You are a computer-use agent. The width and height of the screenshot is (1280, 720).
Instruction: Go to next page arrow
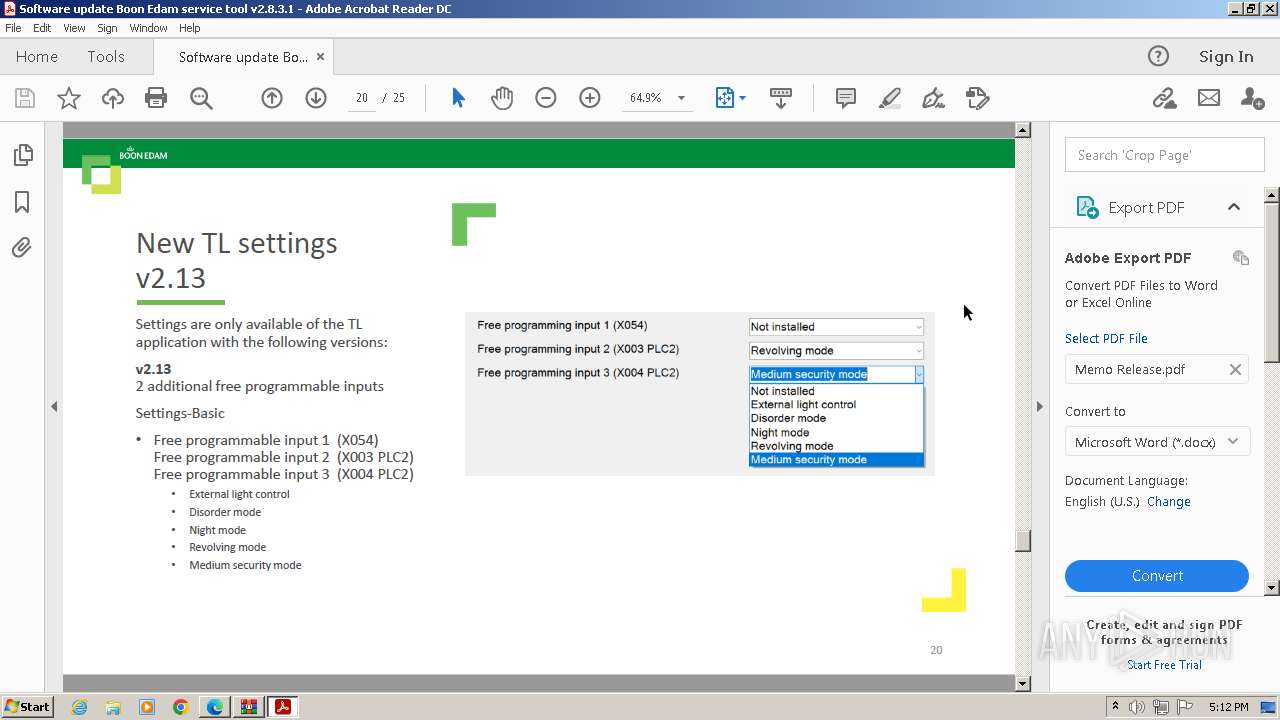click(316, 98)
